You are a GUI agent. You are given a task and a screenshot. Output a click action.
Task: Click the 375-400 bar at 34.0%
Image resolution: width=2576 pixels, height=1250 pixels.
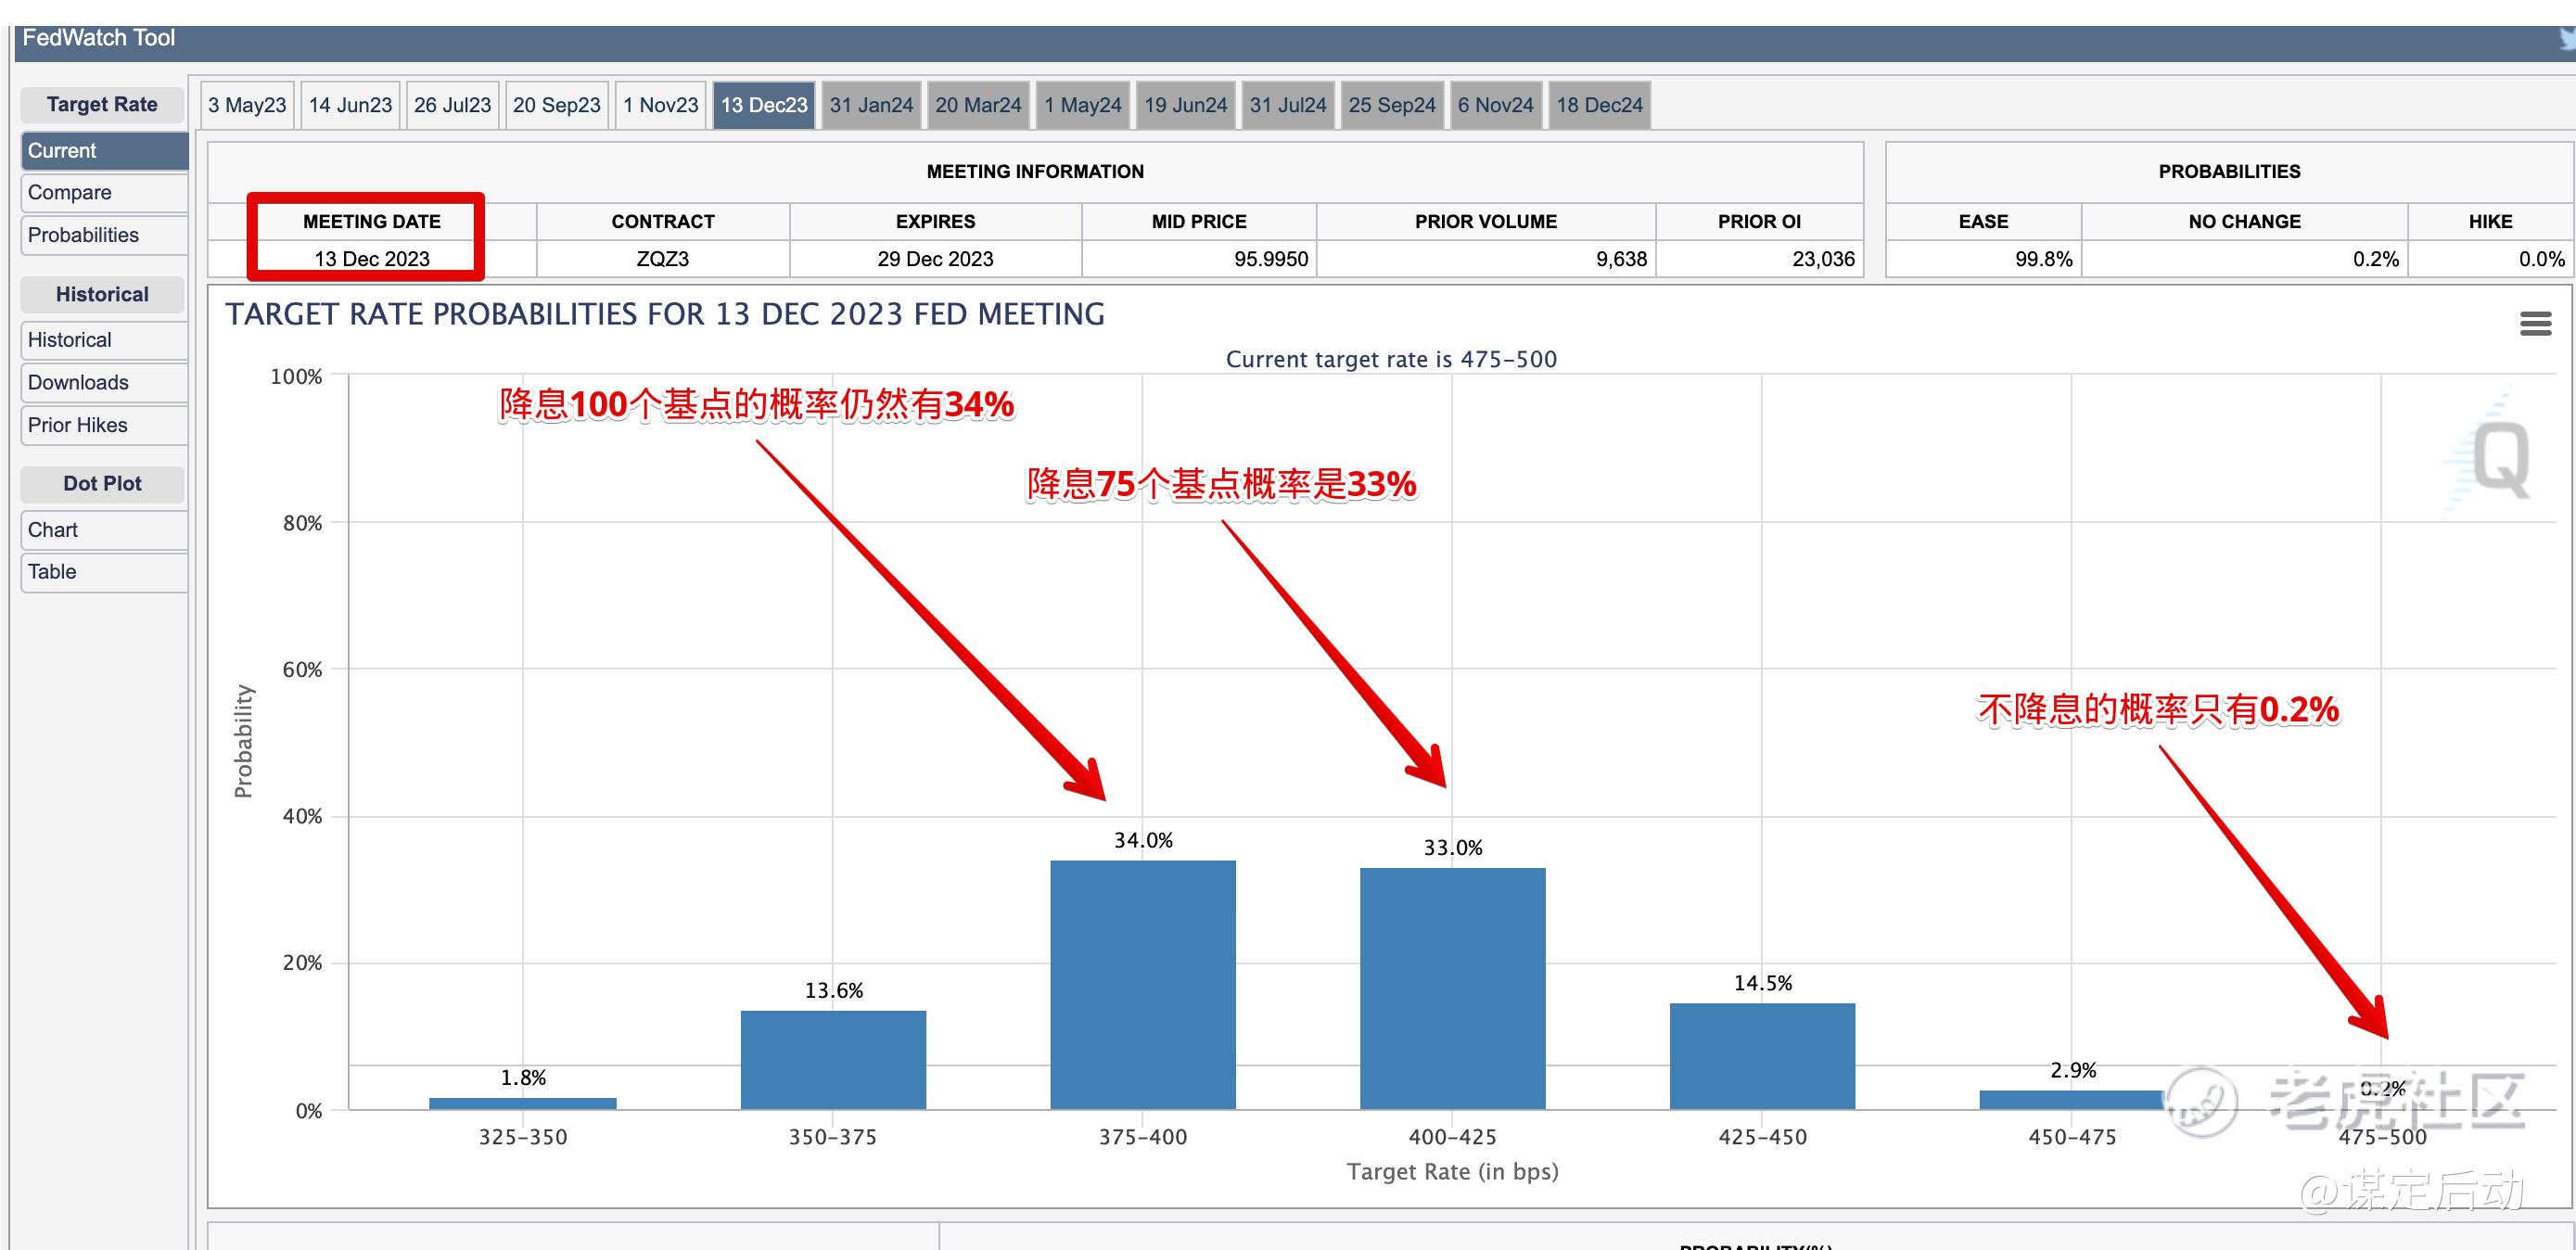[1143, 985]
